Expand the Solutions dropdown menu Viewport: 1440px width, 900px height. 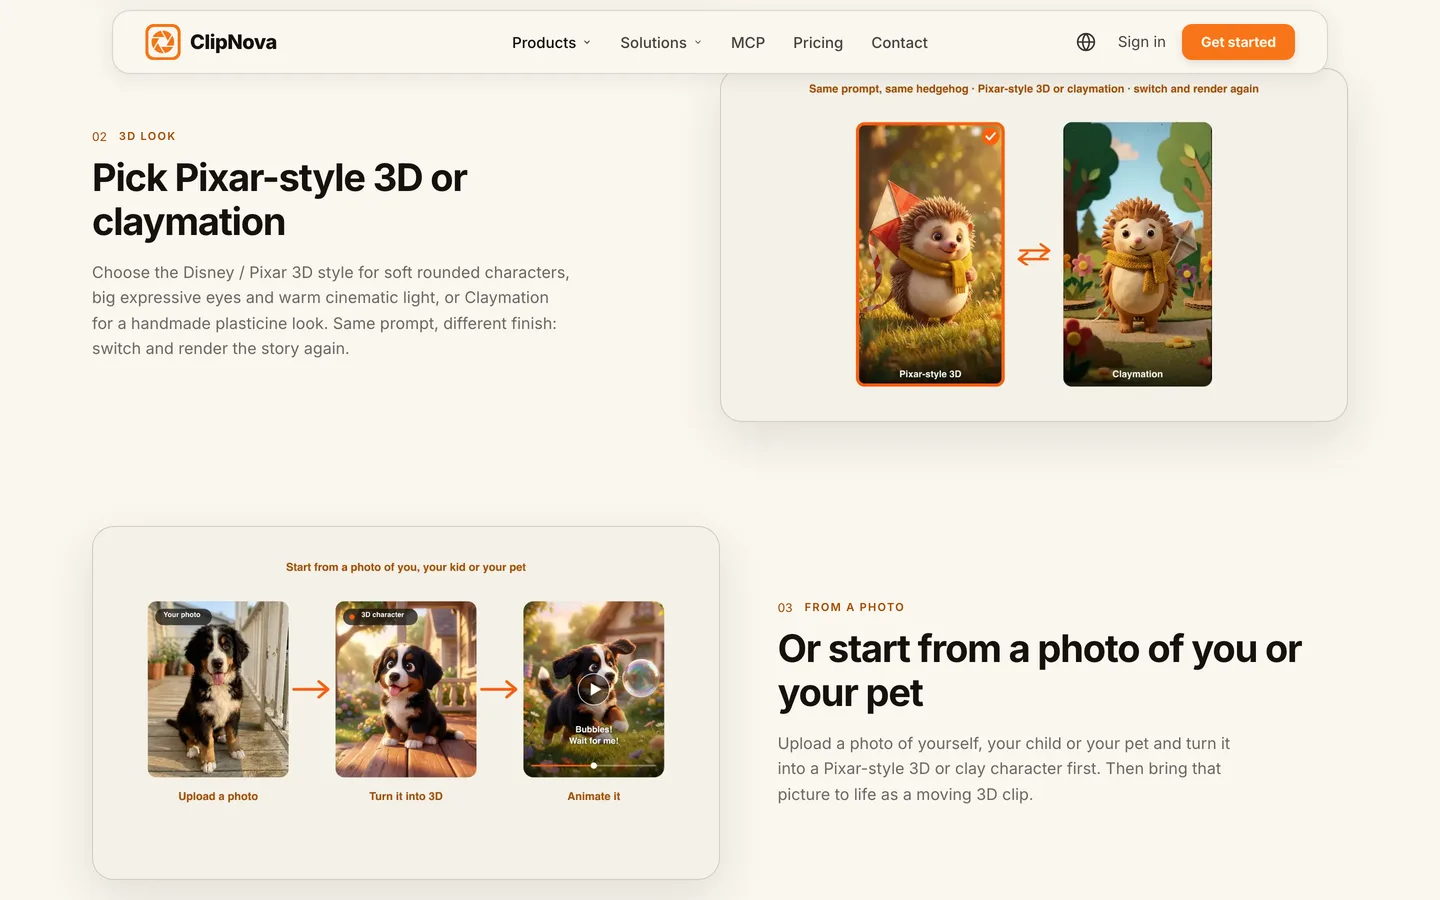pos(661,42)
